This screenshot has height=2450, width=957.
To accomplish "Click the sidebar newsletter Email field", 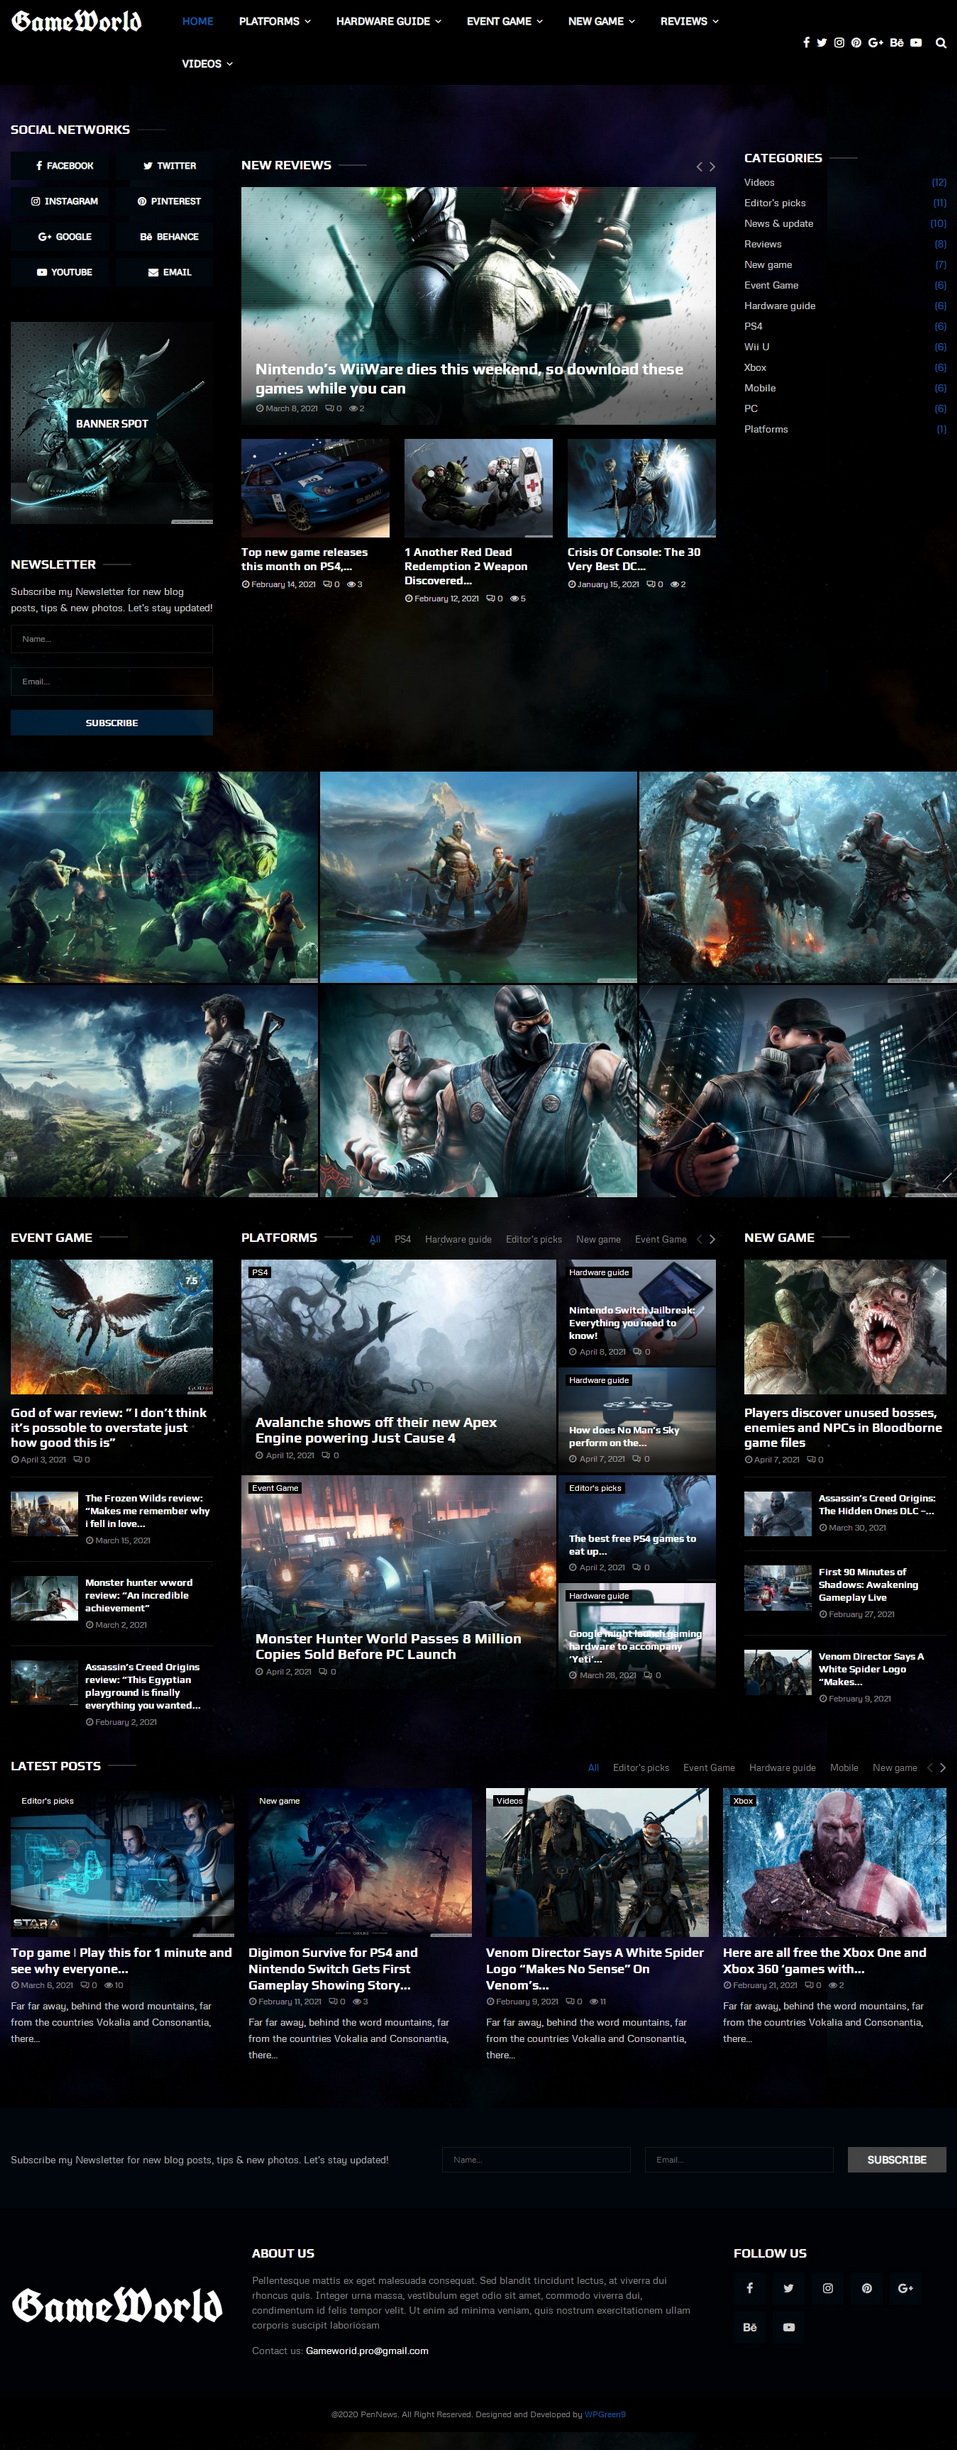I will point(112,681).
